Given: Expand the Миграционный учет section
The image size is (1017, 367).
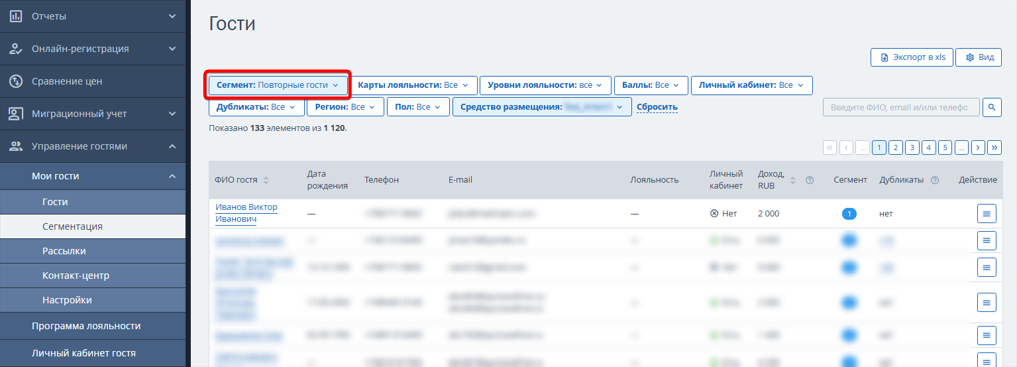Looking at the screenshot, I should [172, 114].
